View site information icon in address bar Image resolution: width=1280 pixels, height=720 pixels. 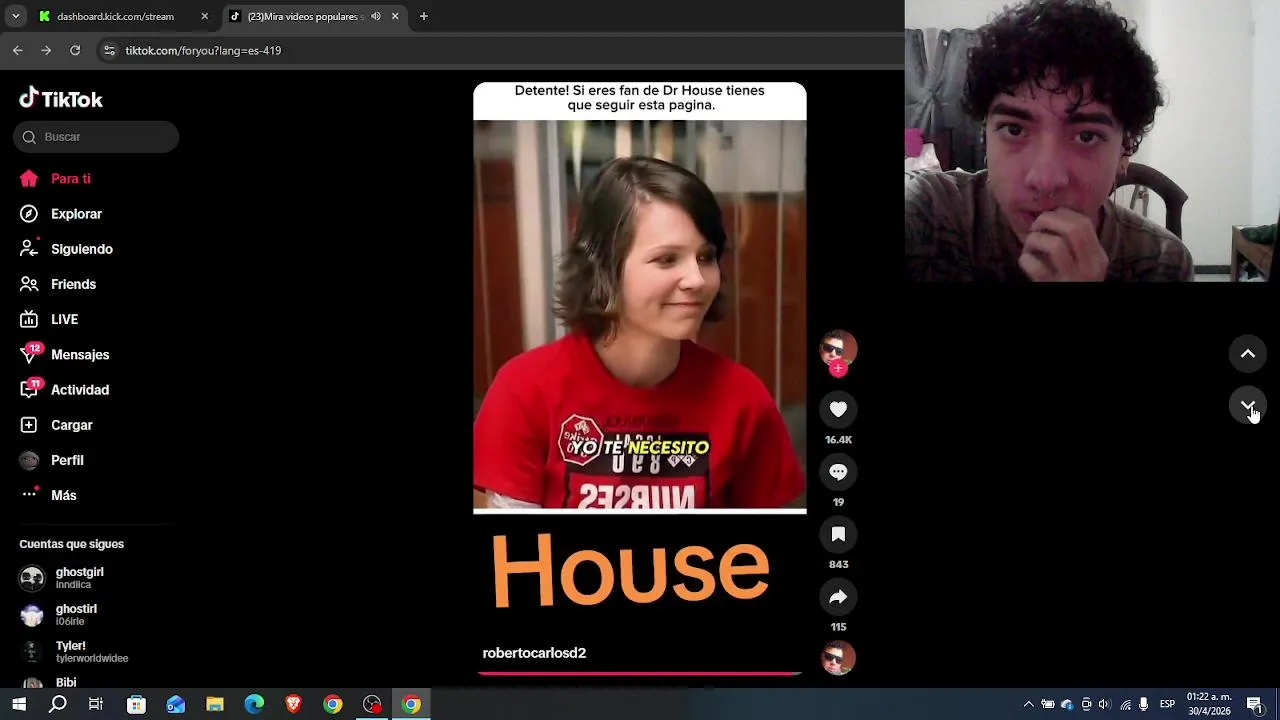[110, 50]
